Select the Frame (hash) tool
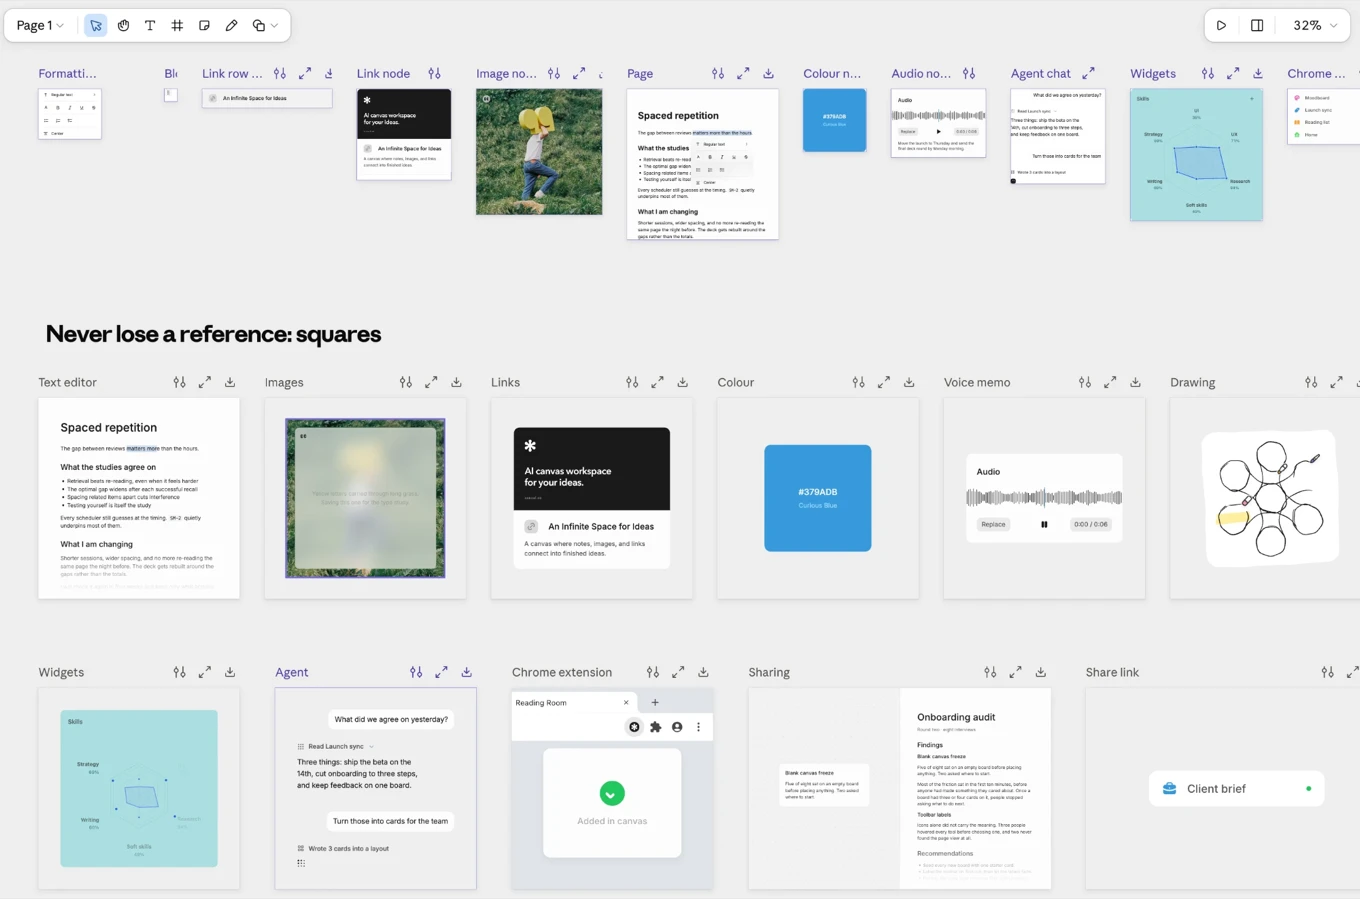Viewport: 1360px width, 899px height. coord(177,25)
